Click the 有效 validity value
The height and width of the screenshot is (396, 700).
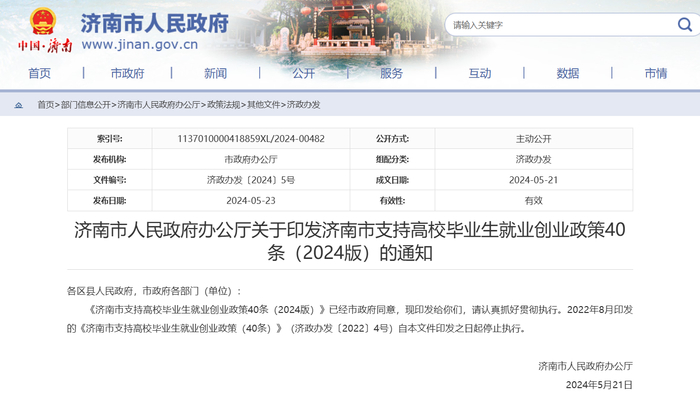(x=533, y=200)
